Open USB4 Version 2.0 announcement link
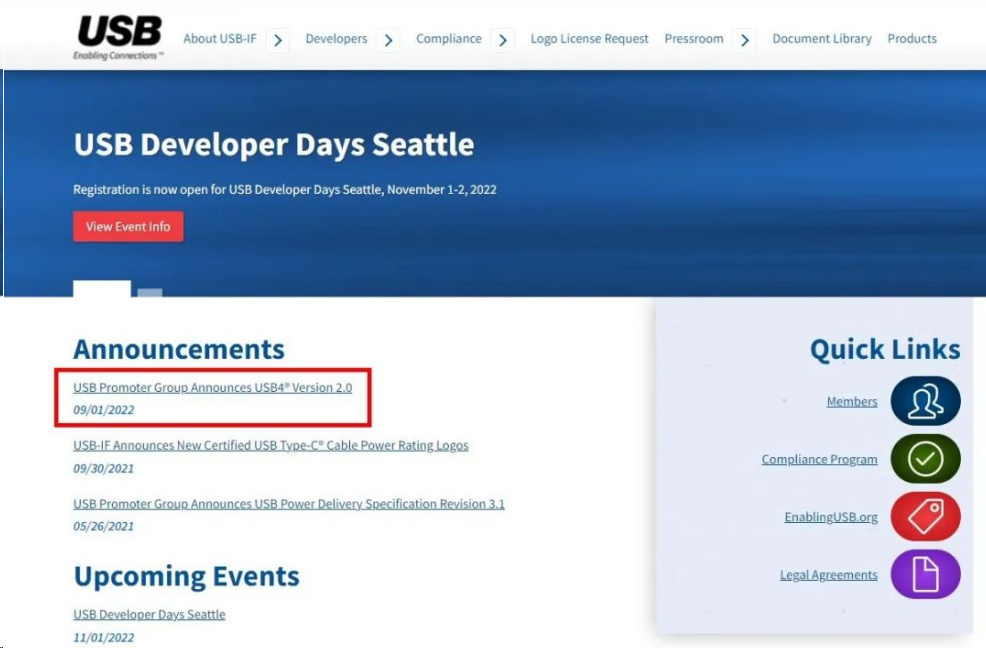This screenshot has height=648, width=986. [x=213, y=388]
